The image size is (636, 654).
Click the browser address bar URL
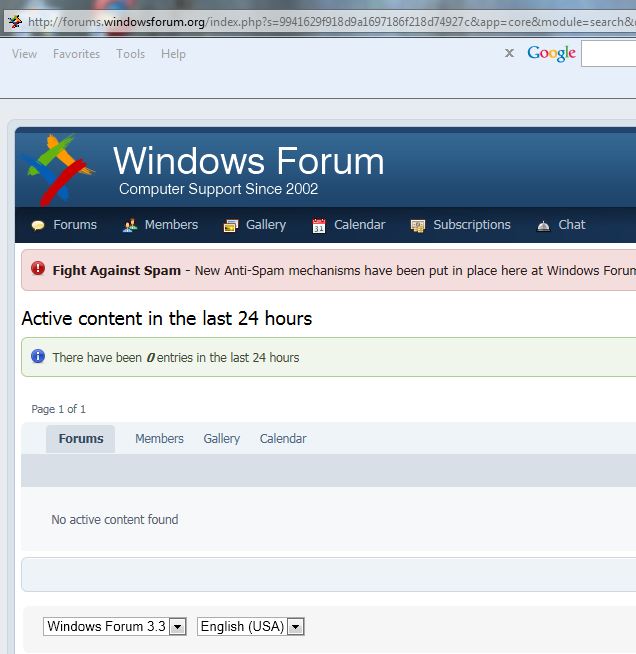332,22
